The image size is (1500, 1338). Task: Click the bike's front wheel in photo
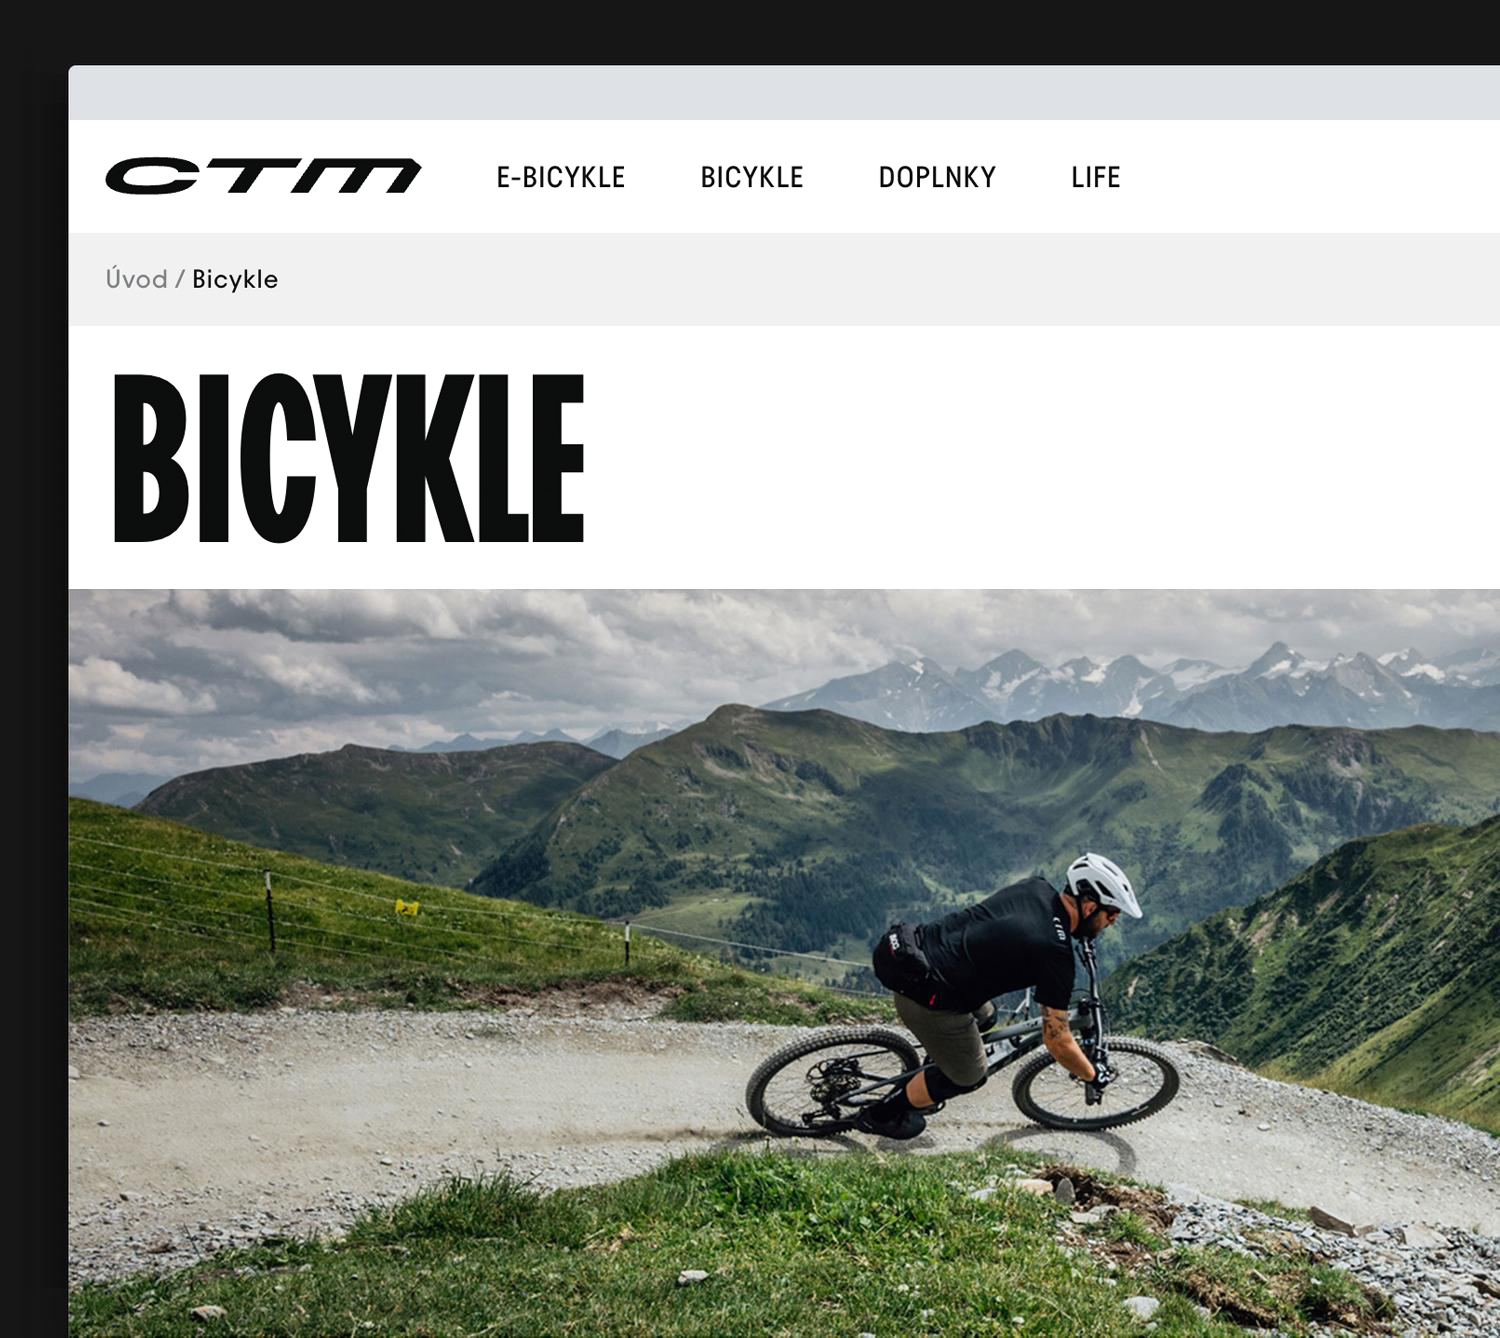pyautogui.click(x=1096, y=1083)
